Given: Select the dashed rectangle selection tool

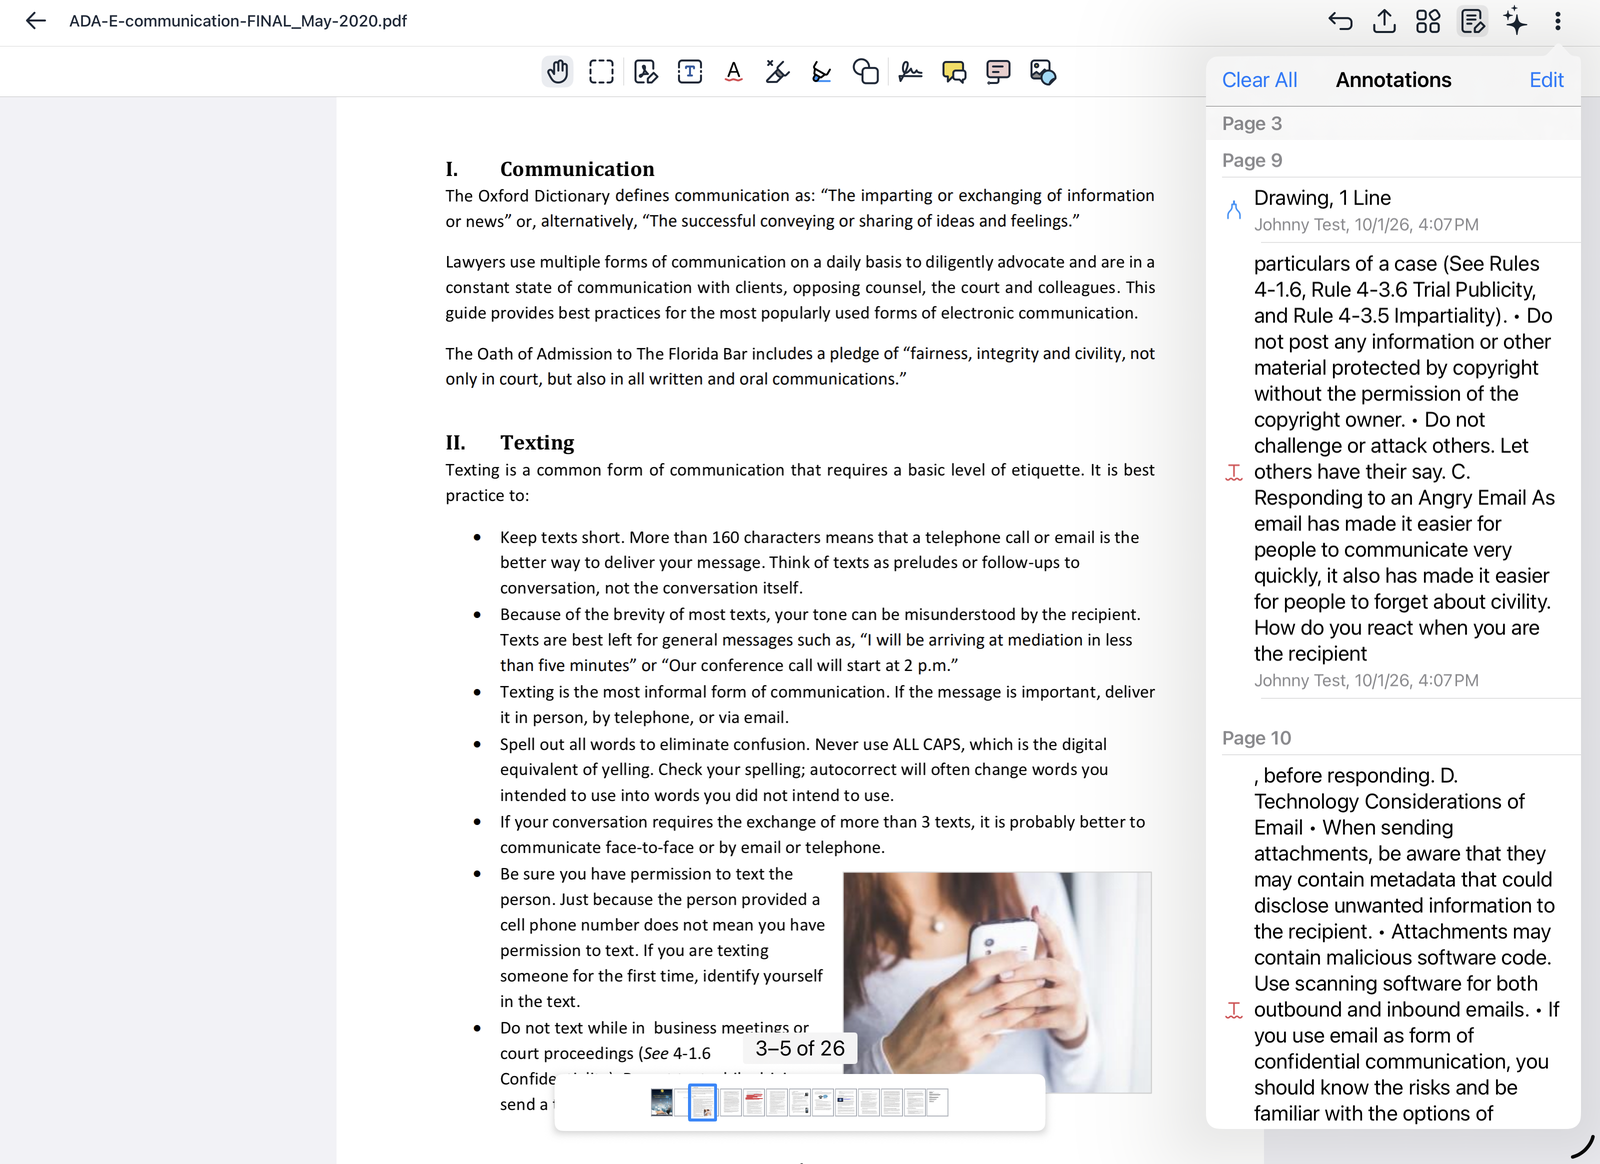Looking at the screenshot, I should point(602,72).
